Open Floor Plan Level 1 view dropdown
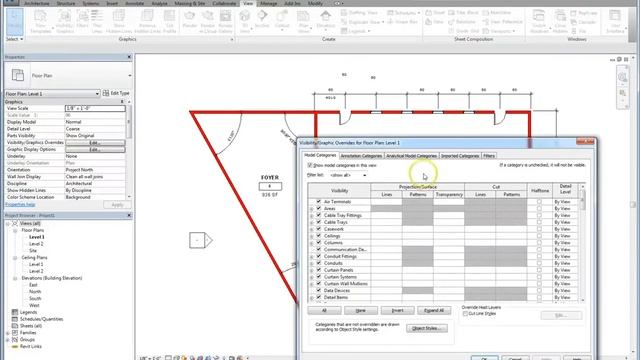Screen dimensions: 640x360 52,93
